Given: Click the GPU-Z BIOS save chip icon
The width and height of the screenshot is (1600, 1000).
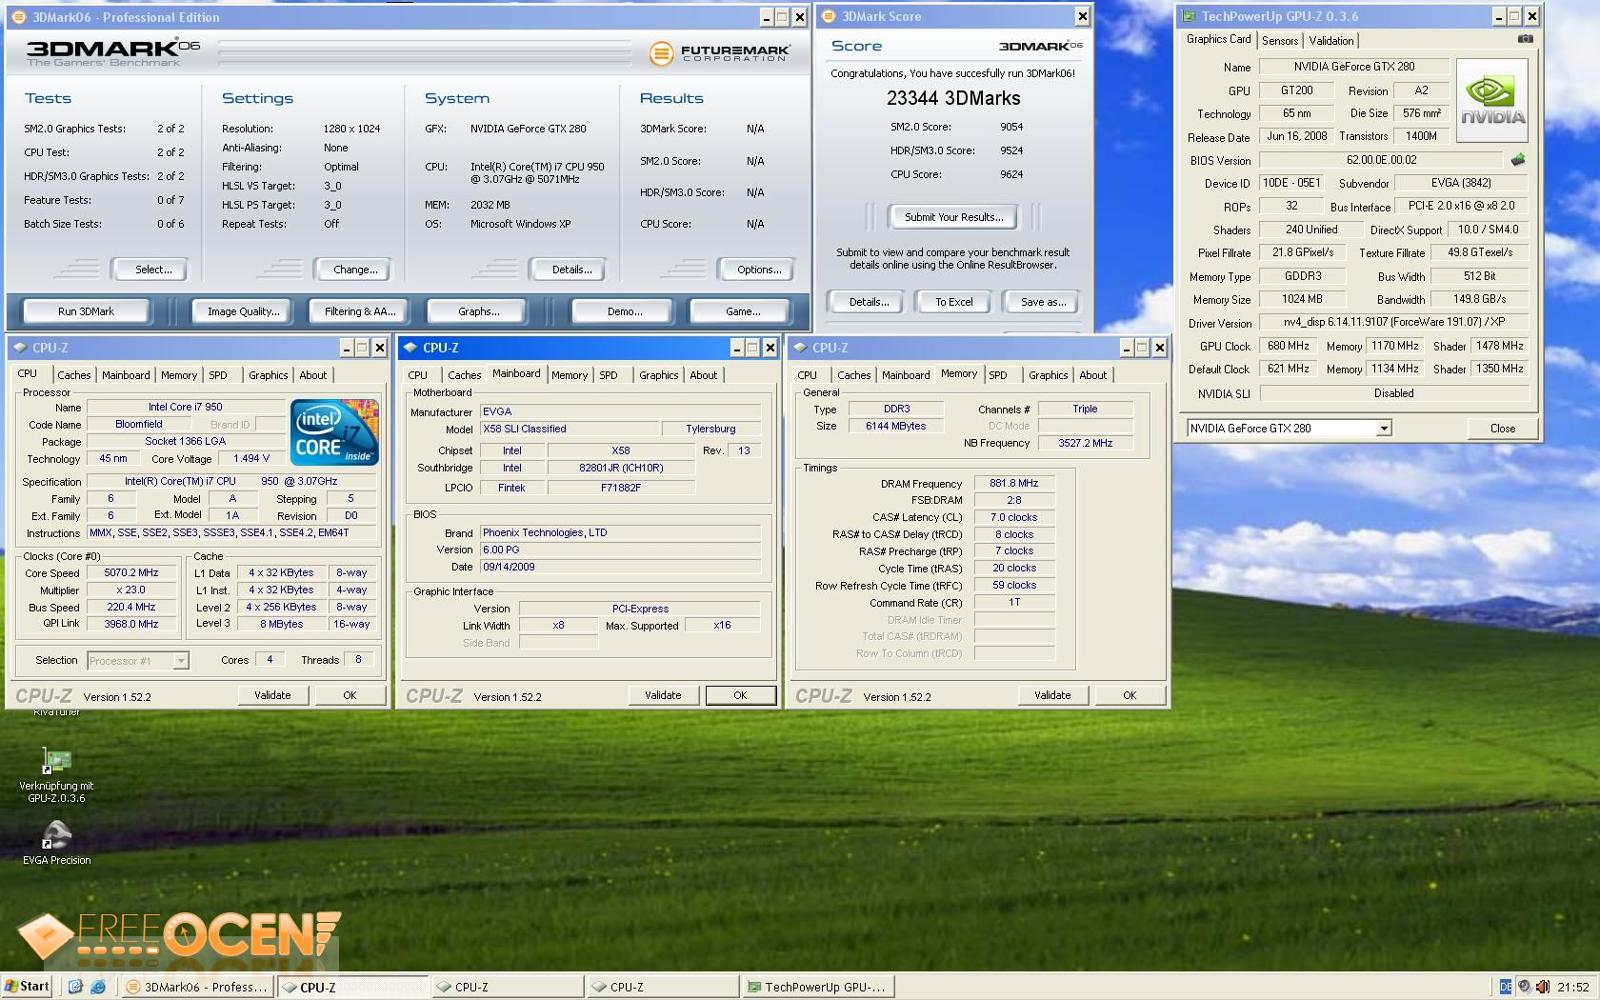Looking at the screenshot, I should [x=1518, y=160].
